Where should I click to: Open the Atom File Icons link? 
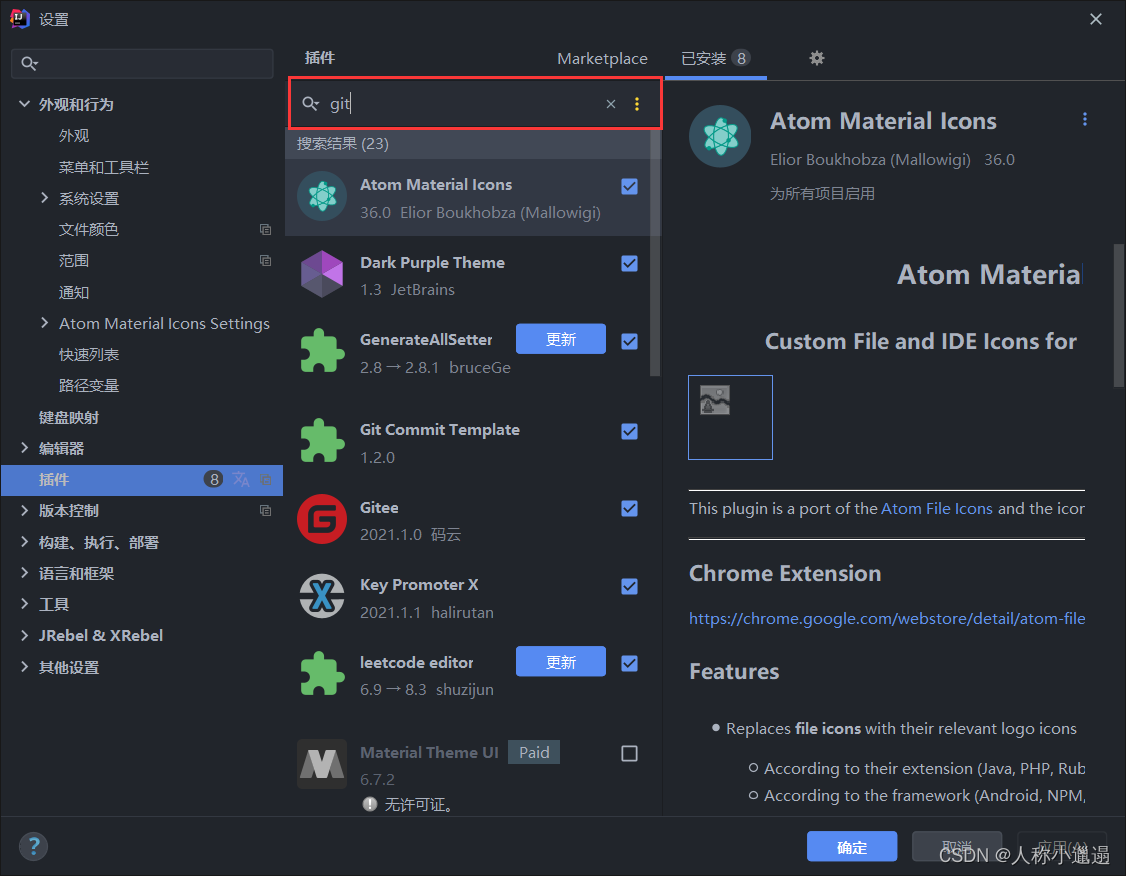pyautogui.click(x=936, y=508)
